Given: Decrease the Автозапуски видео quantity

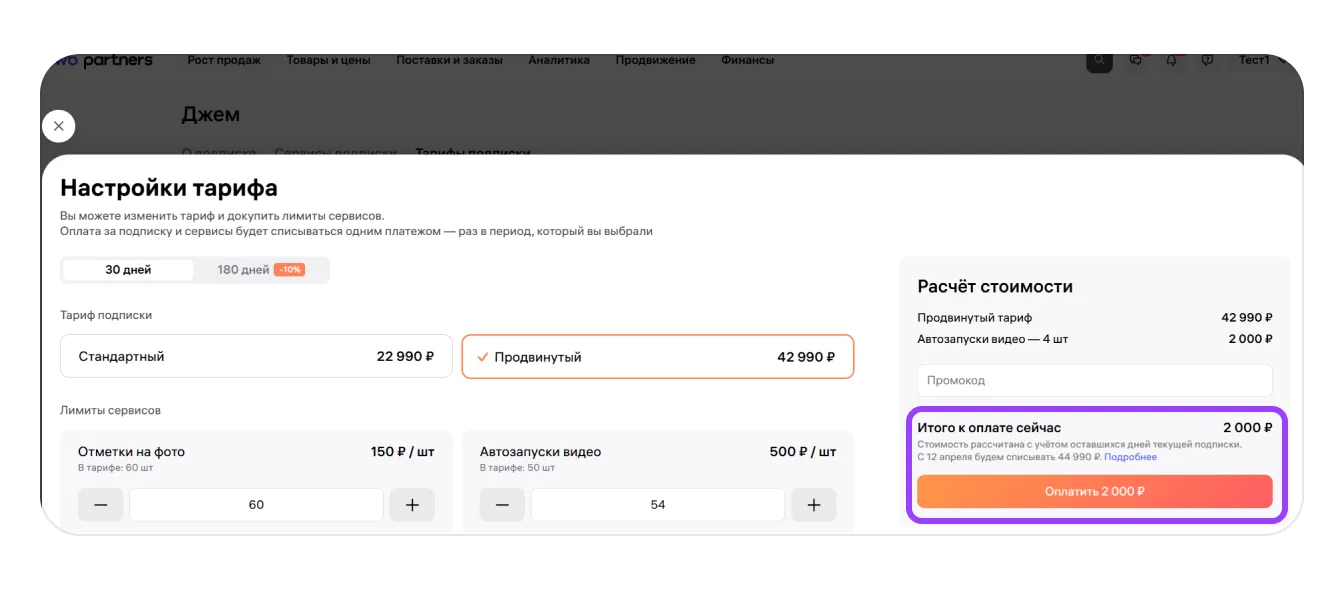Looking at the screenshot, I should click(502, 505).
